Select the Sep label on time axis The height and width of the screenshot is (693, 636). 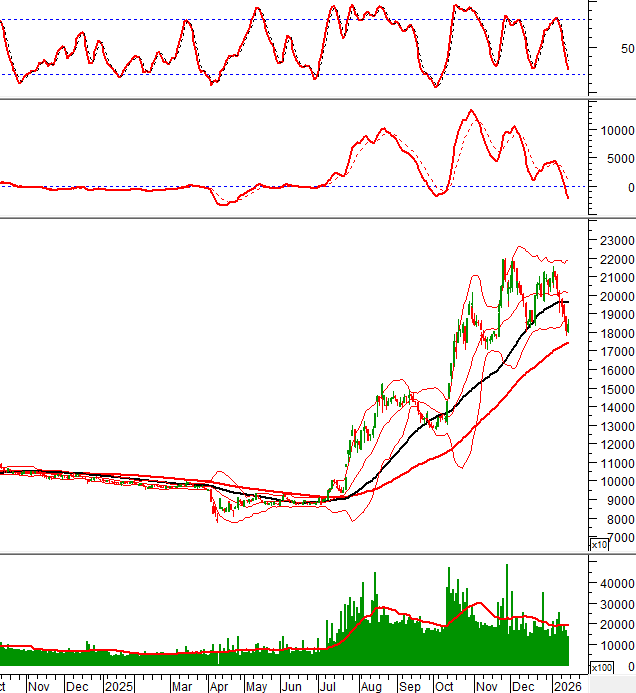pos(409,686)
